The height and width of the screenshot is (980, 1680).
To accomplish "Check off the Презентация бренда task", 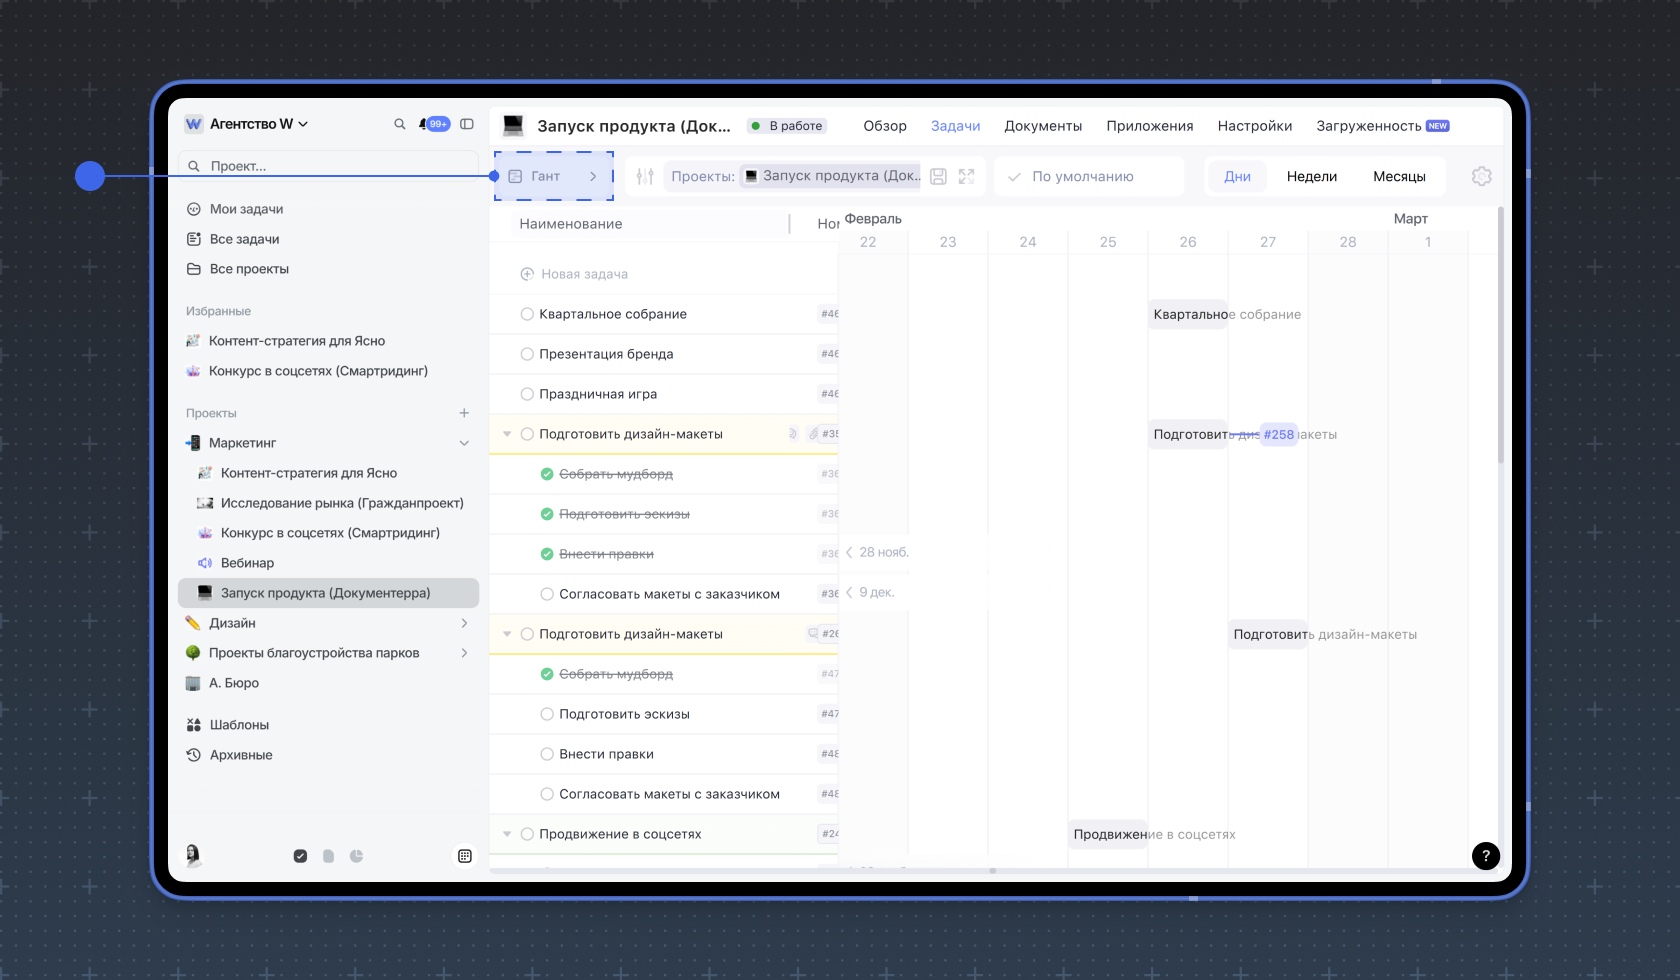I will coord(527,354).
